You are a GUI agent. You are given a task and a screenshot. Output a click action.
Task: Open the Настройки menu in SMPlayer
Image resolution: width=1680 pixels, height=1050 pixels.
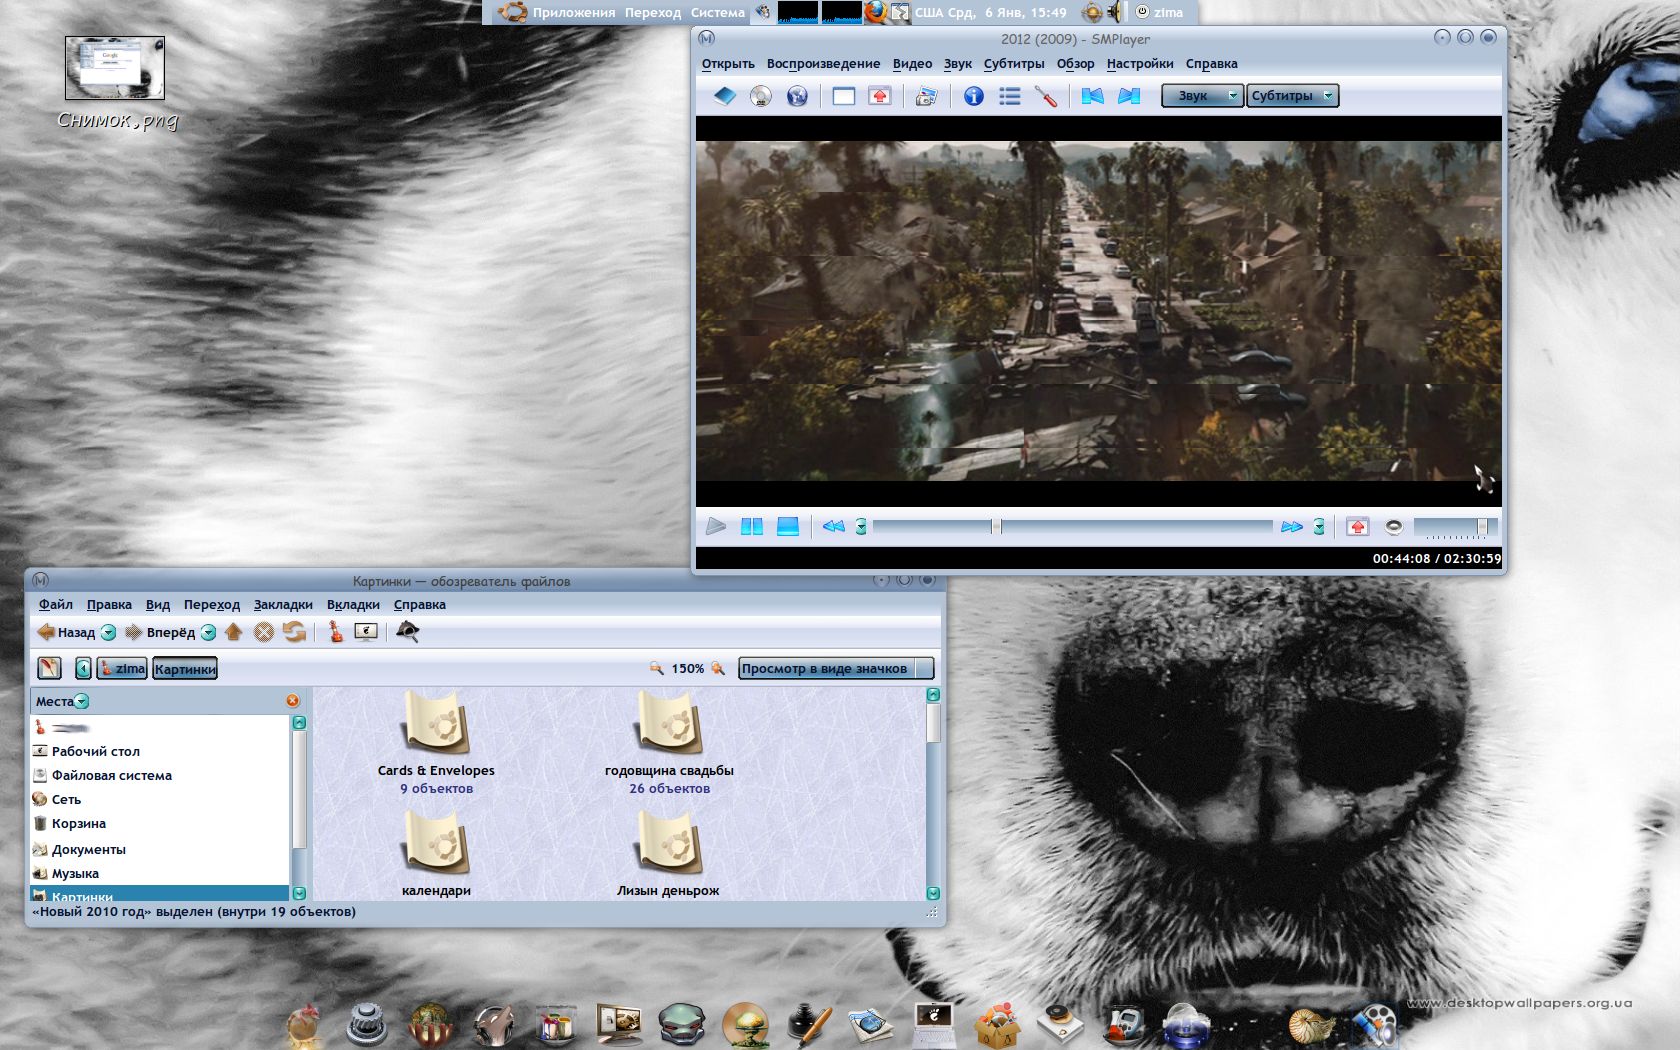pos(1140,64)
